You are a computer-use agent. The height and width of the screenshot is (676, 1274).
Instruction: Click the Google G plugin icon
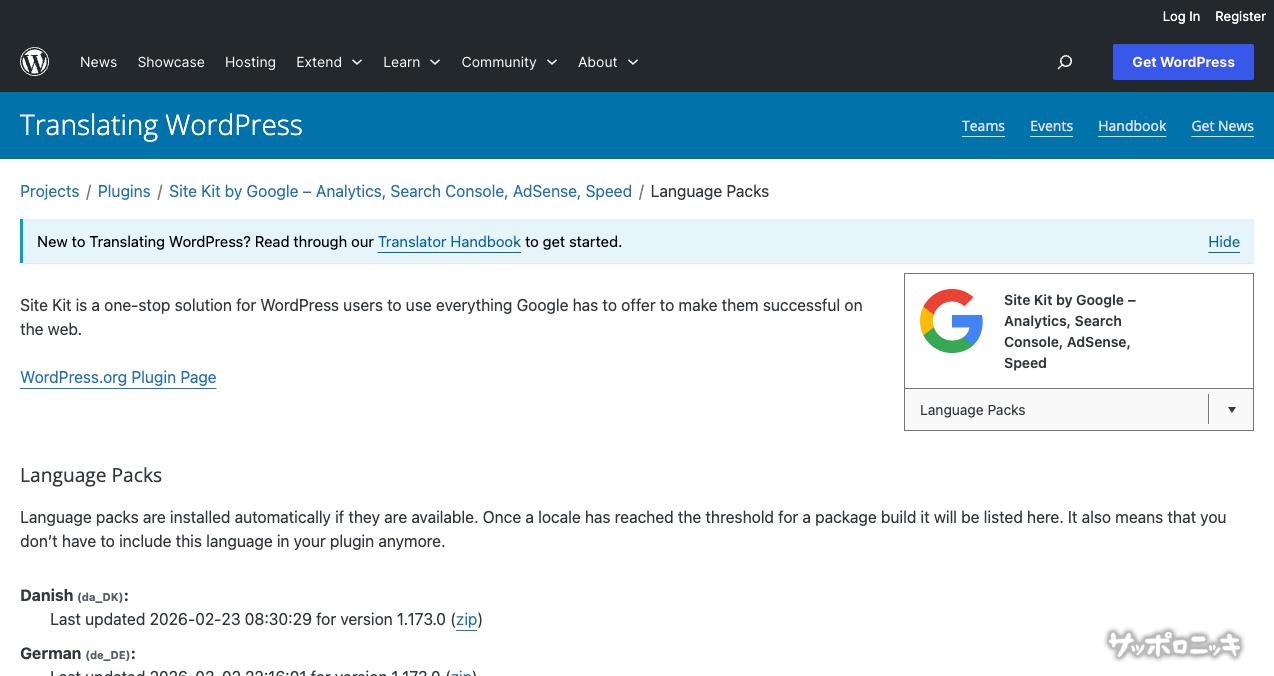pyautogui.click(x=951, y=321)
